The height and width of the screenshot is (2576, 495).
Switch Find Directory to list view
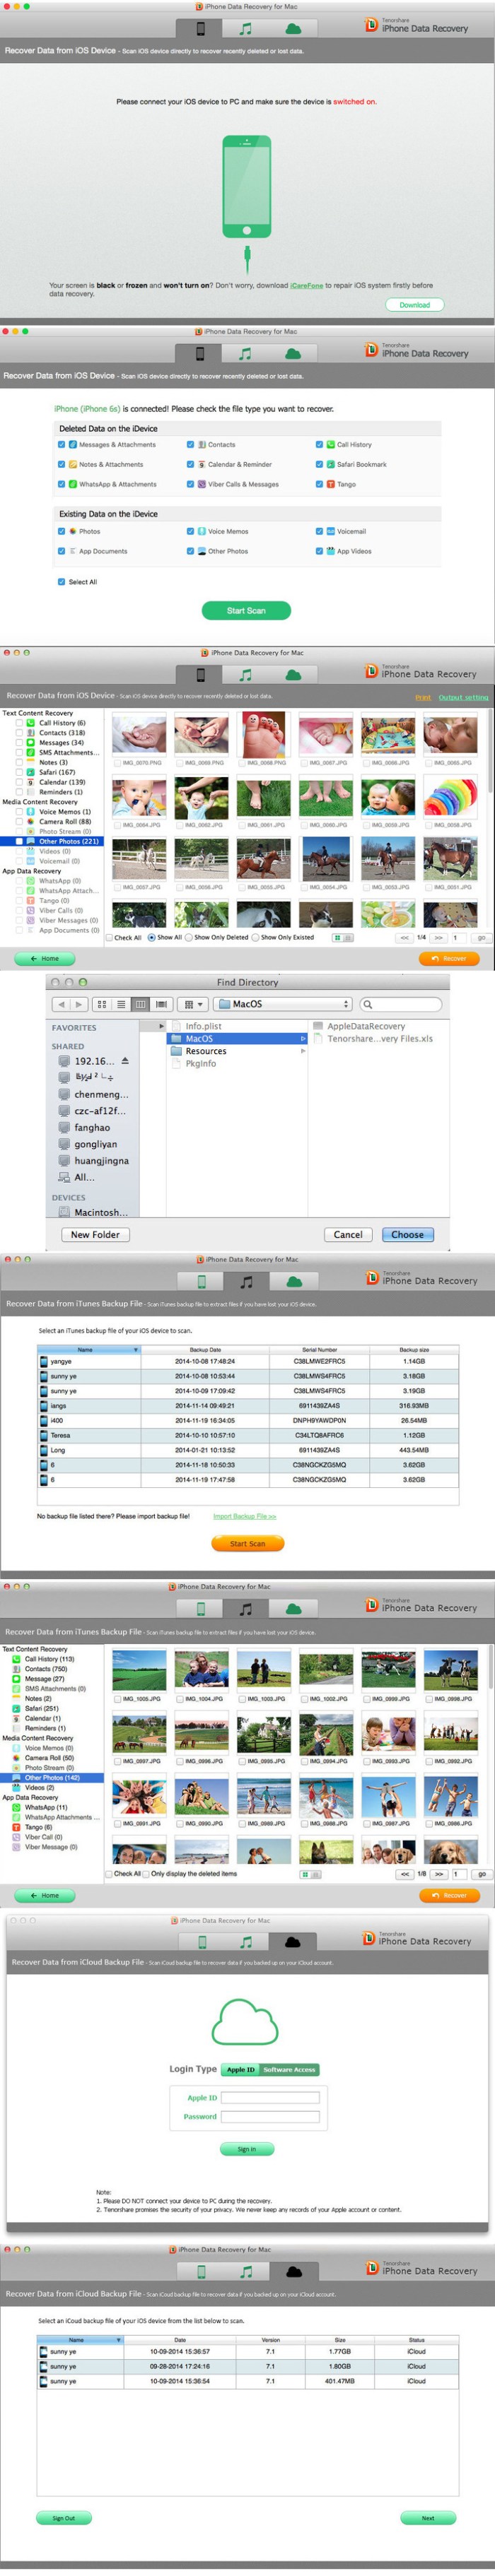(121, 1004)
